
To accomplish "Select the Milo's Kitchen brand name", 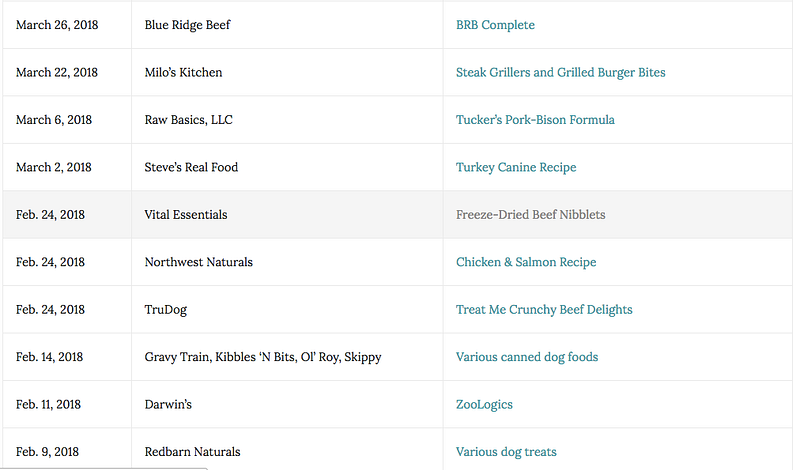I will pos(183,72).
